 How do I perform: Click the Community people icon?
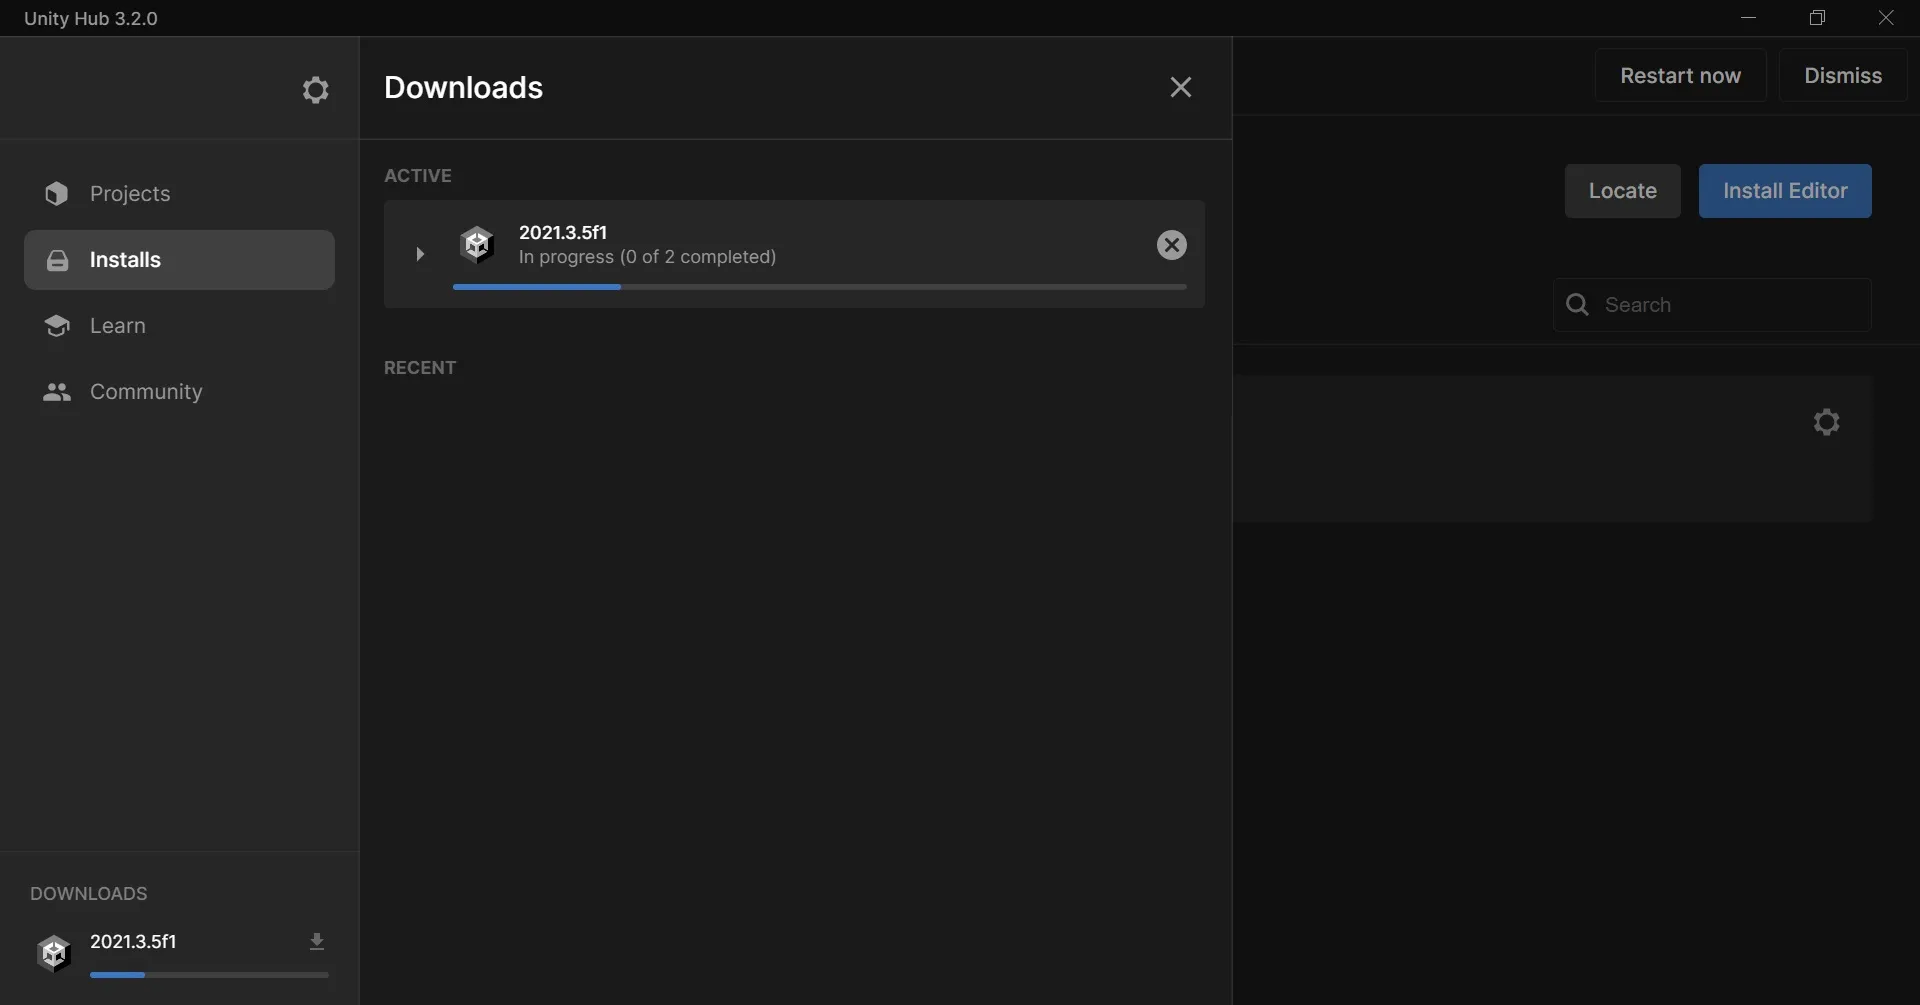point(57,392)
